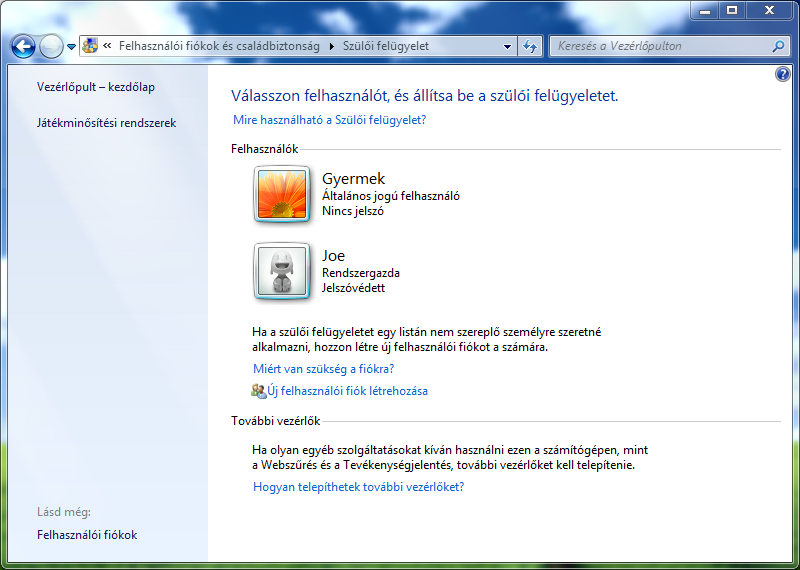The height and width of the screenshot is (570, 800).
Task: Click the Joe user name
Action: tap(334, 256)
